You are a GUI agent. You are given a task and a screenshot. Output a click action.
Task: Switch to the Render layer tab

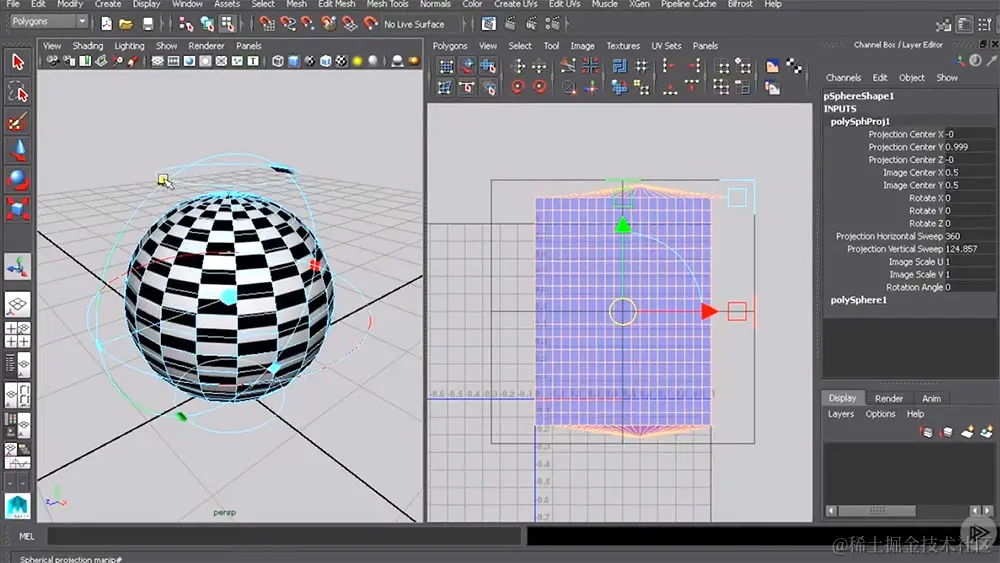888,398
